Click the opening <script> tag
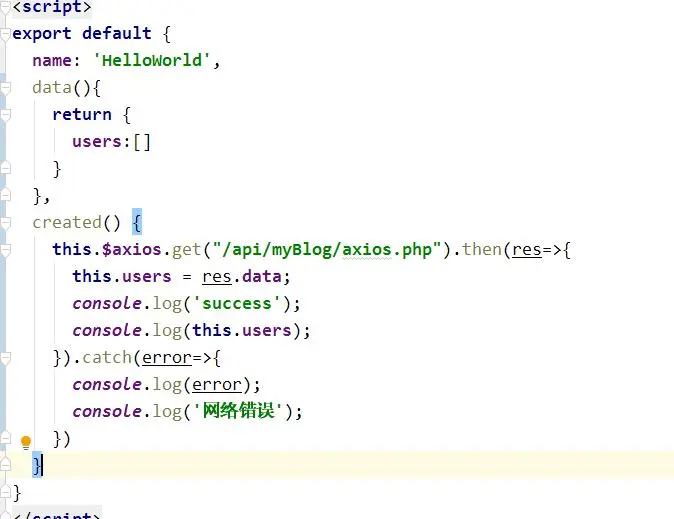The width and height of the screenshot is (674, 519). (x=52, y=7)
